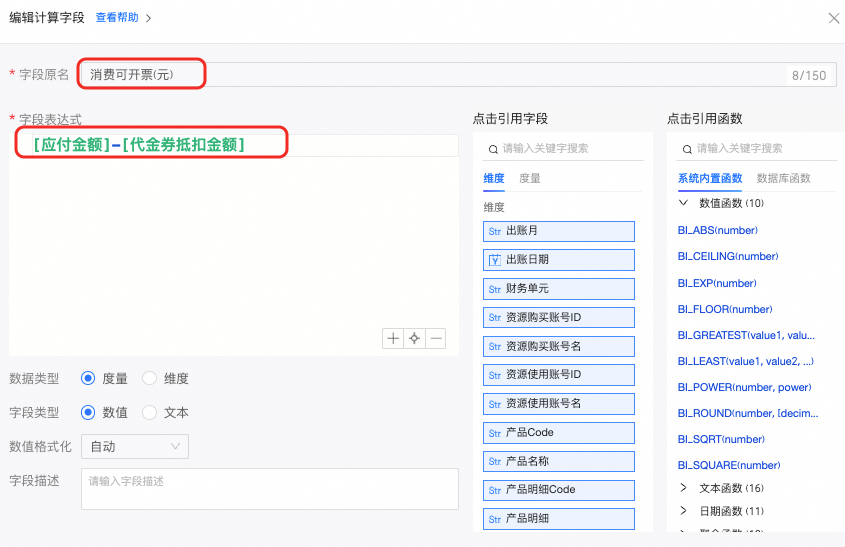Click the 字段描述 text area
Screen dimensions: 845x547
point(269,489)
